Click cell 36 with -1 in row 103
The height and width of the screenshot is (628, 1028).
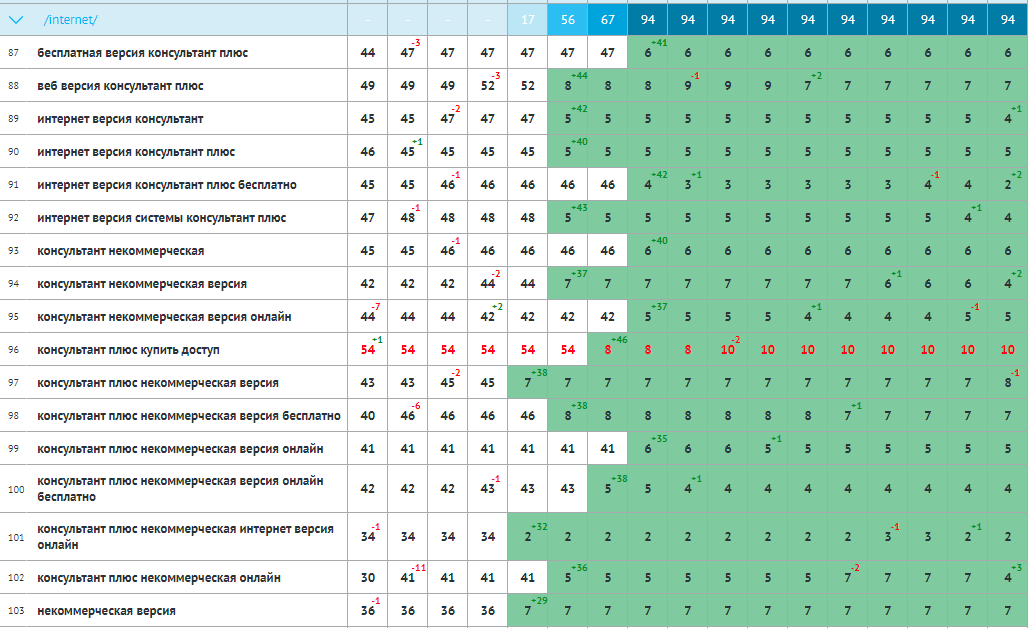[x=368, y=610]
